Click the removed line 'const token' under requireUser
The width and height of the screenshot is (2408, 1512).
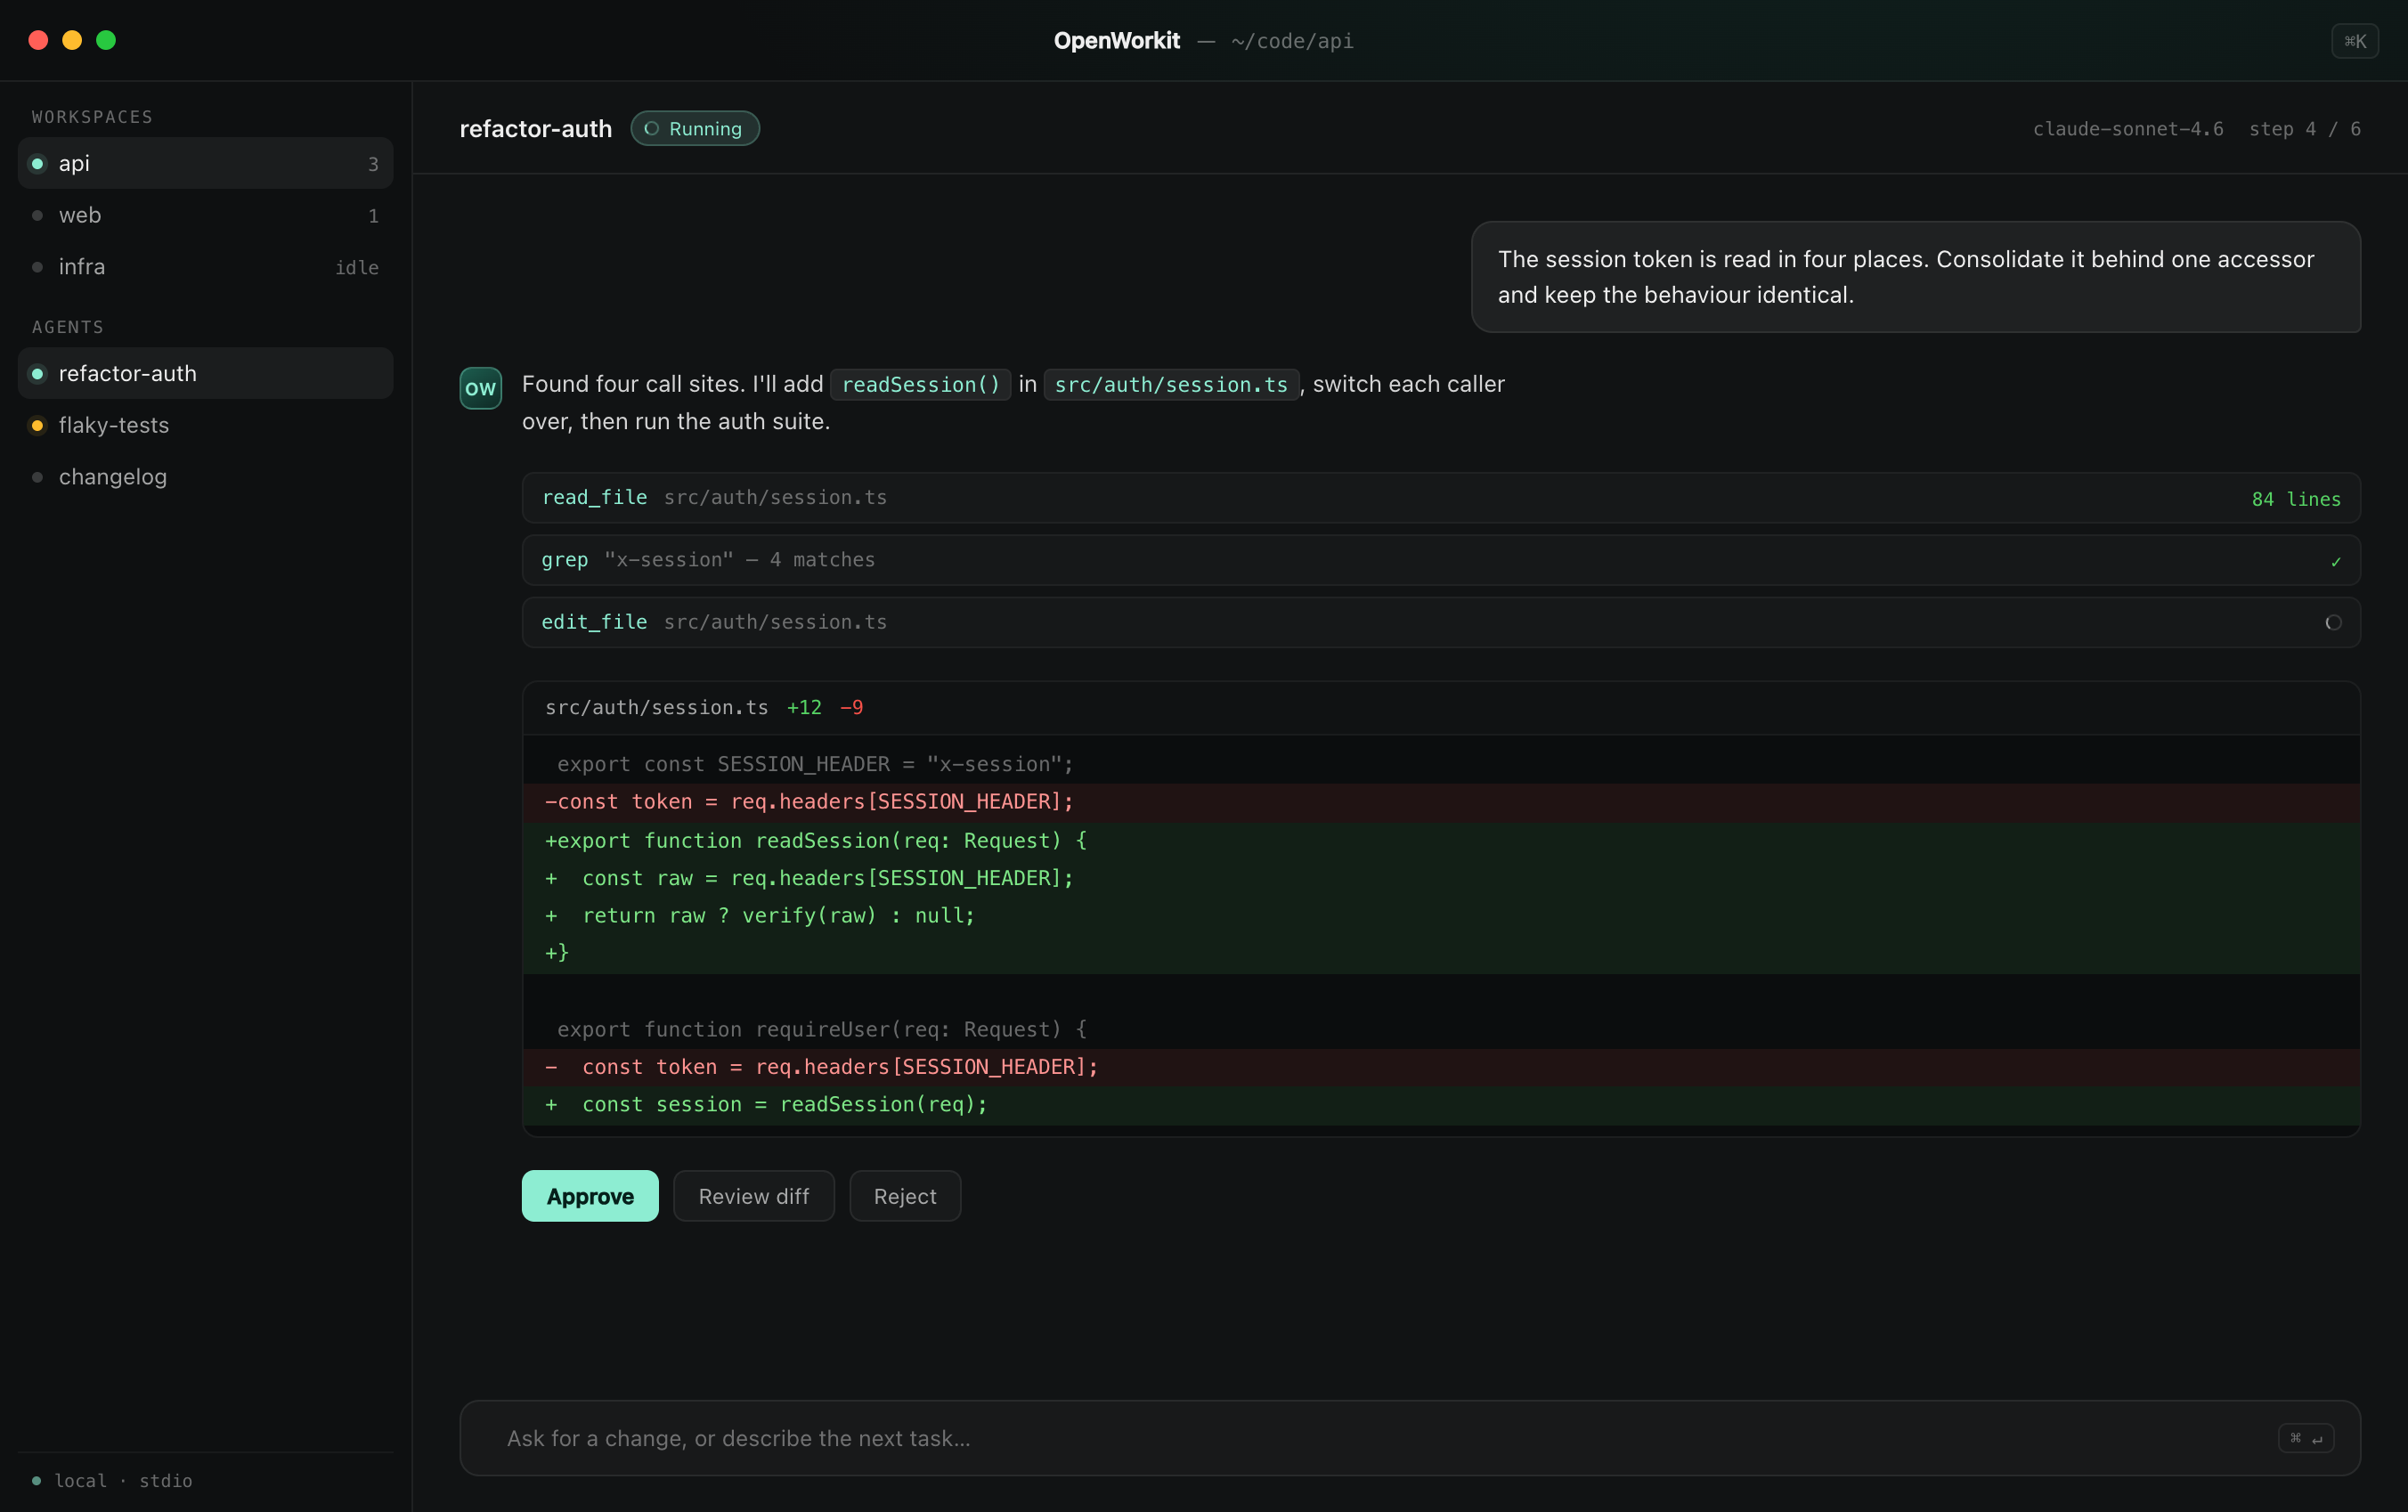pyautogui.click(x=1441, y=1067)
